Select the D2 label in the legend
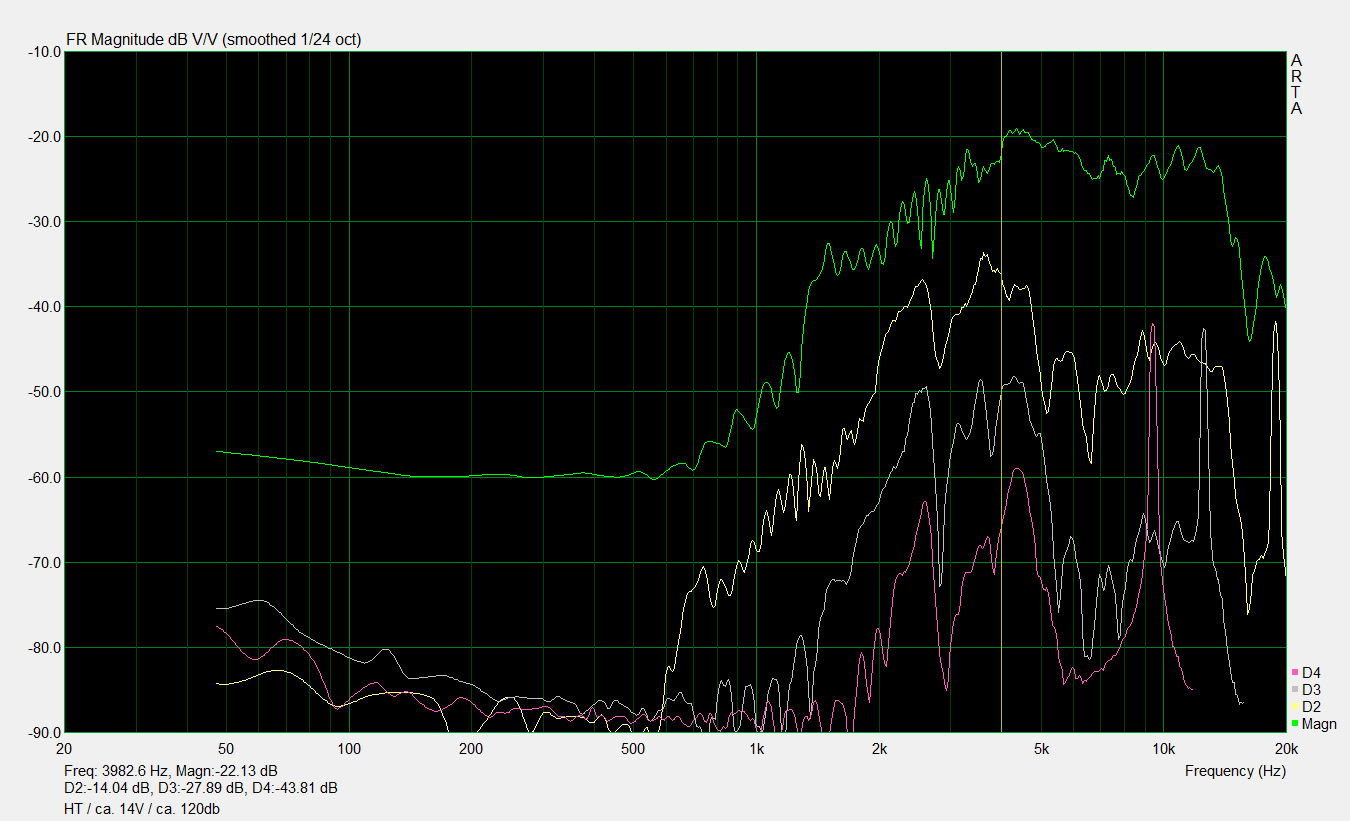The image size is (1350, 821). pos(1311,707)
